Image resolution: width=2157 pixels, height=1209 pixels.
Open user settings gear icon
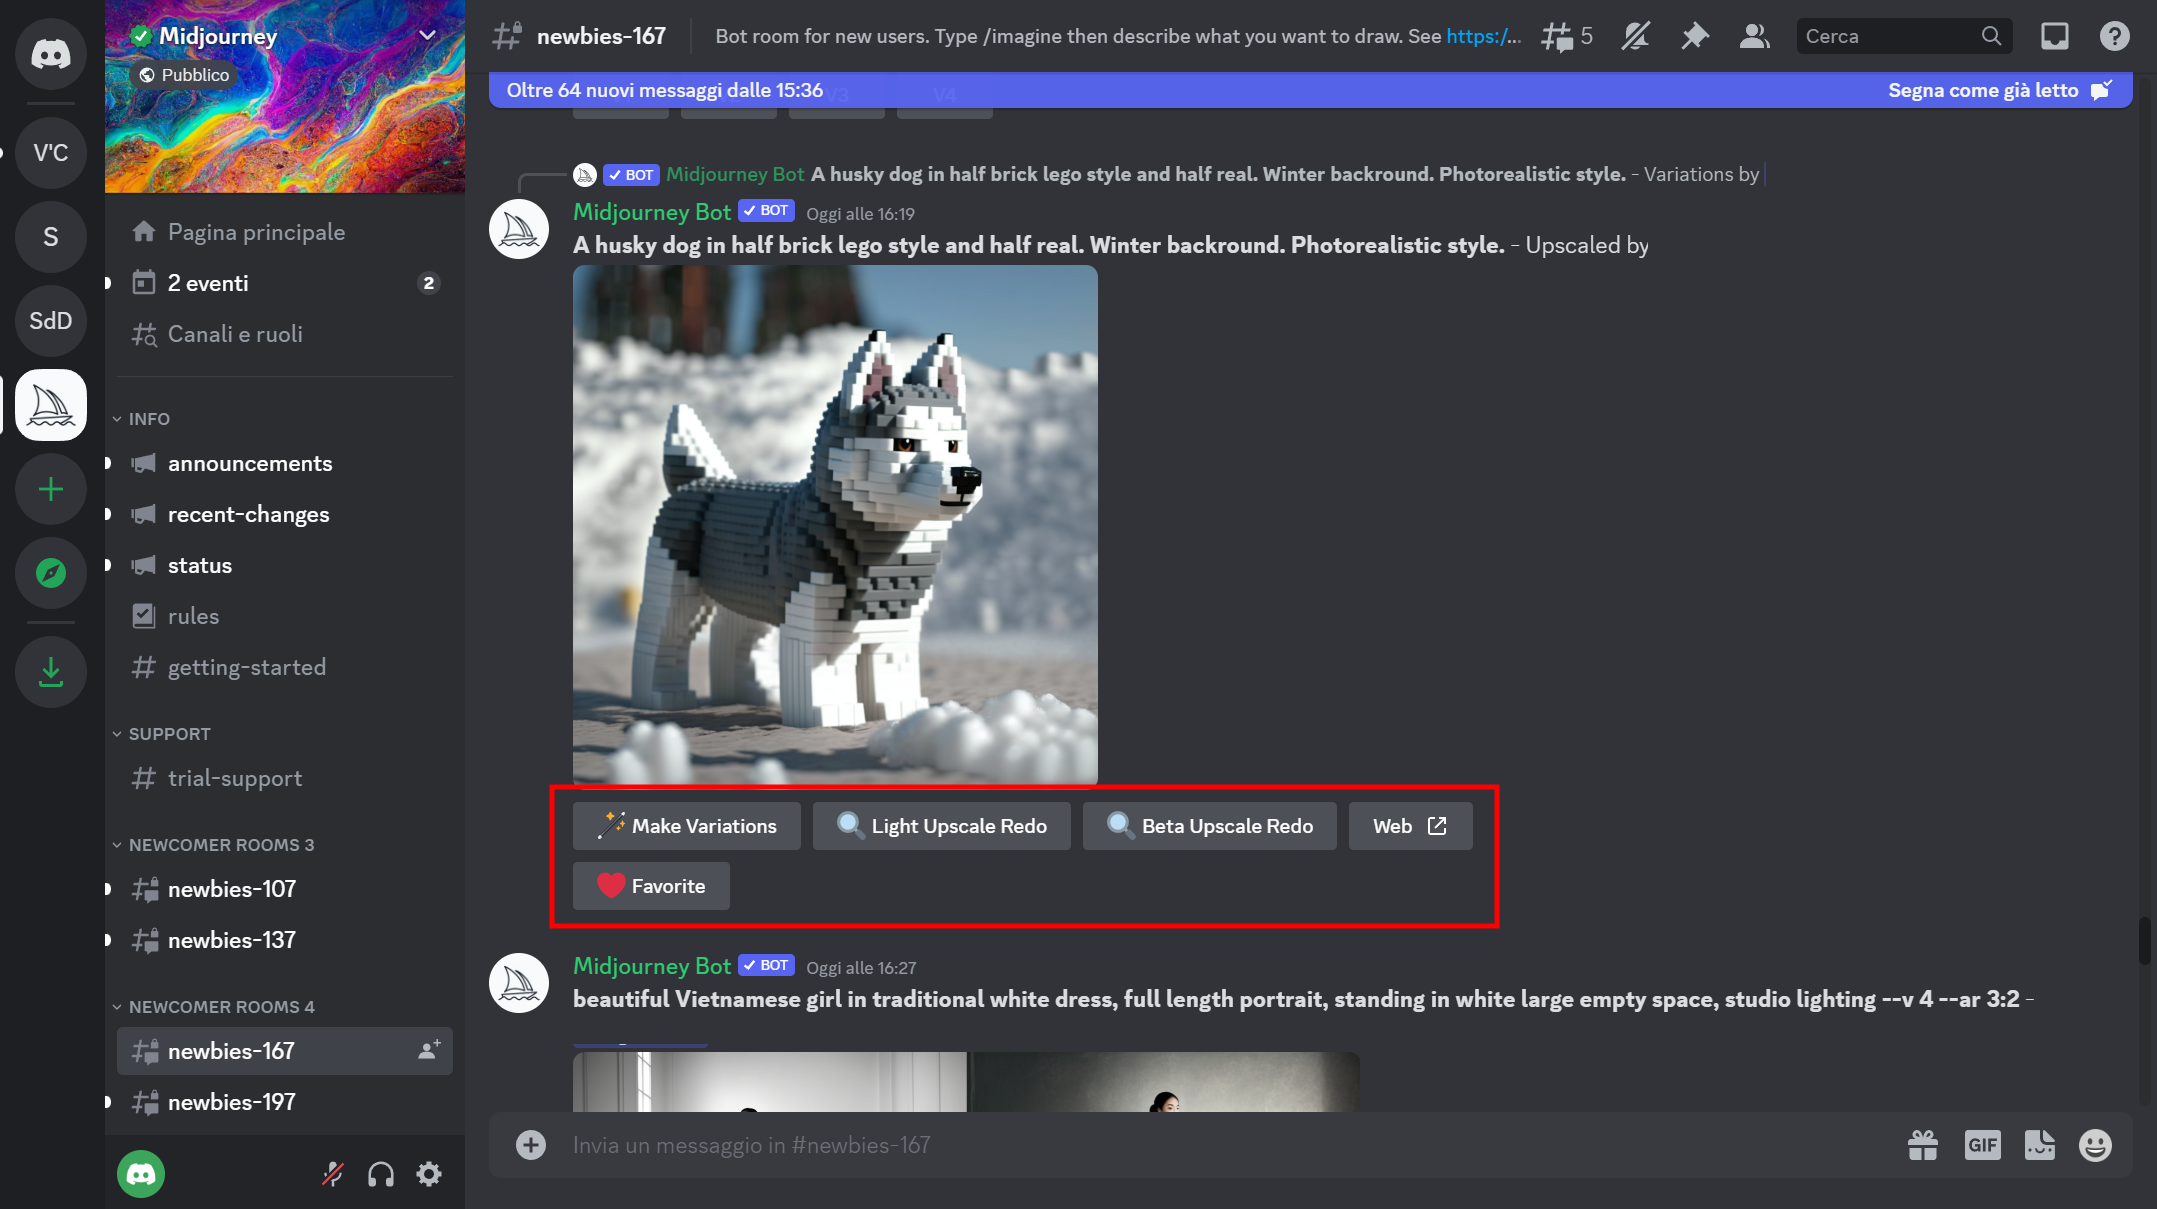click(429, 1174)
